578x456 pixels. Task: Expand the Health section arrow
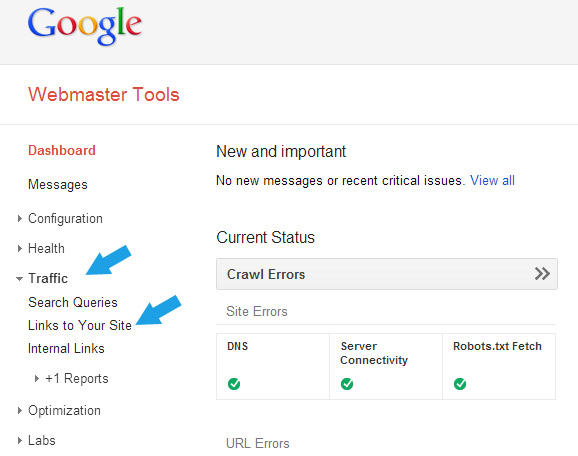[x=20, y=248]
